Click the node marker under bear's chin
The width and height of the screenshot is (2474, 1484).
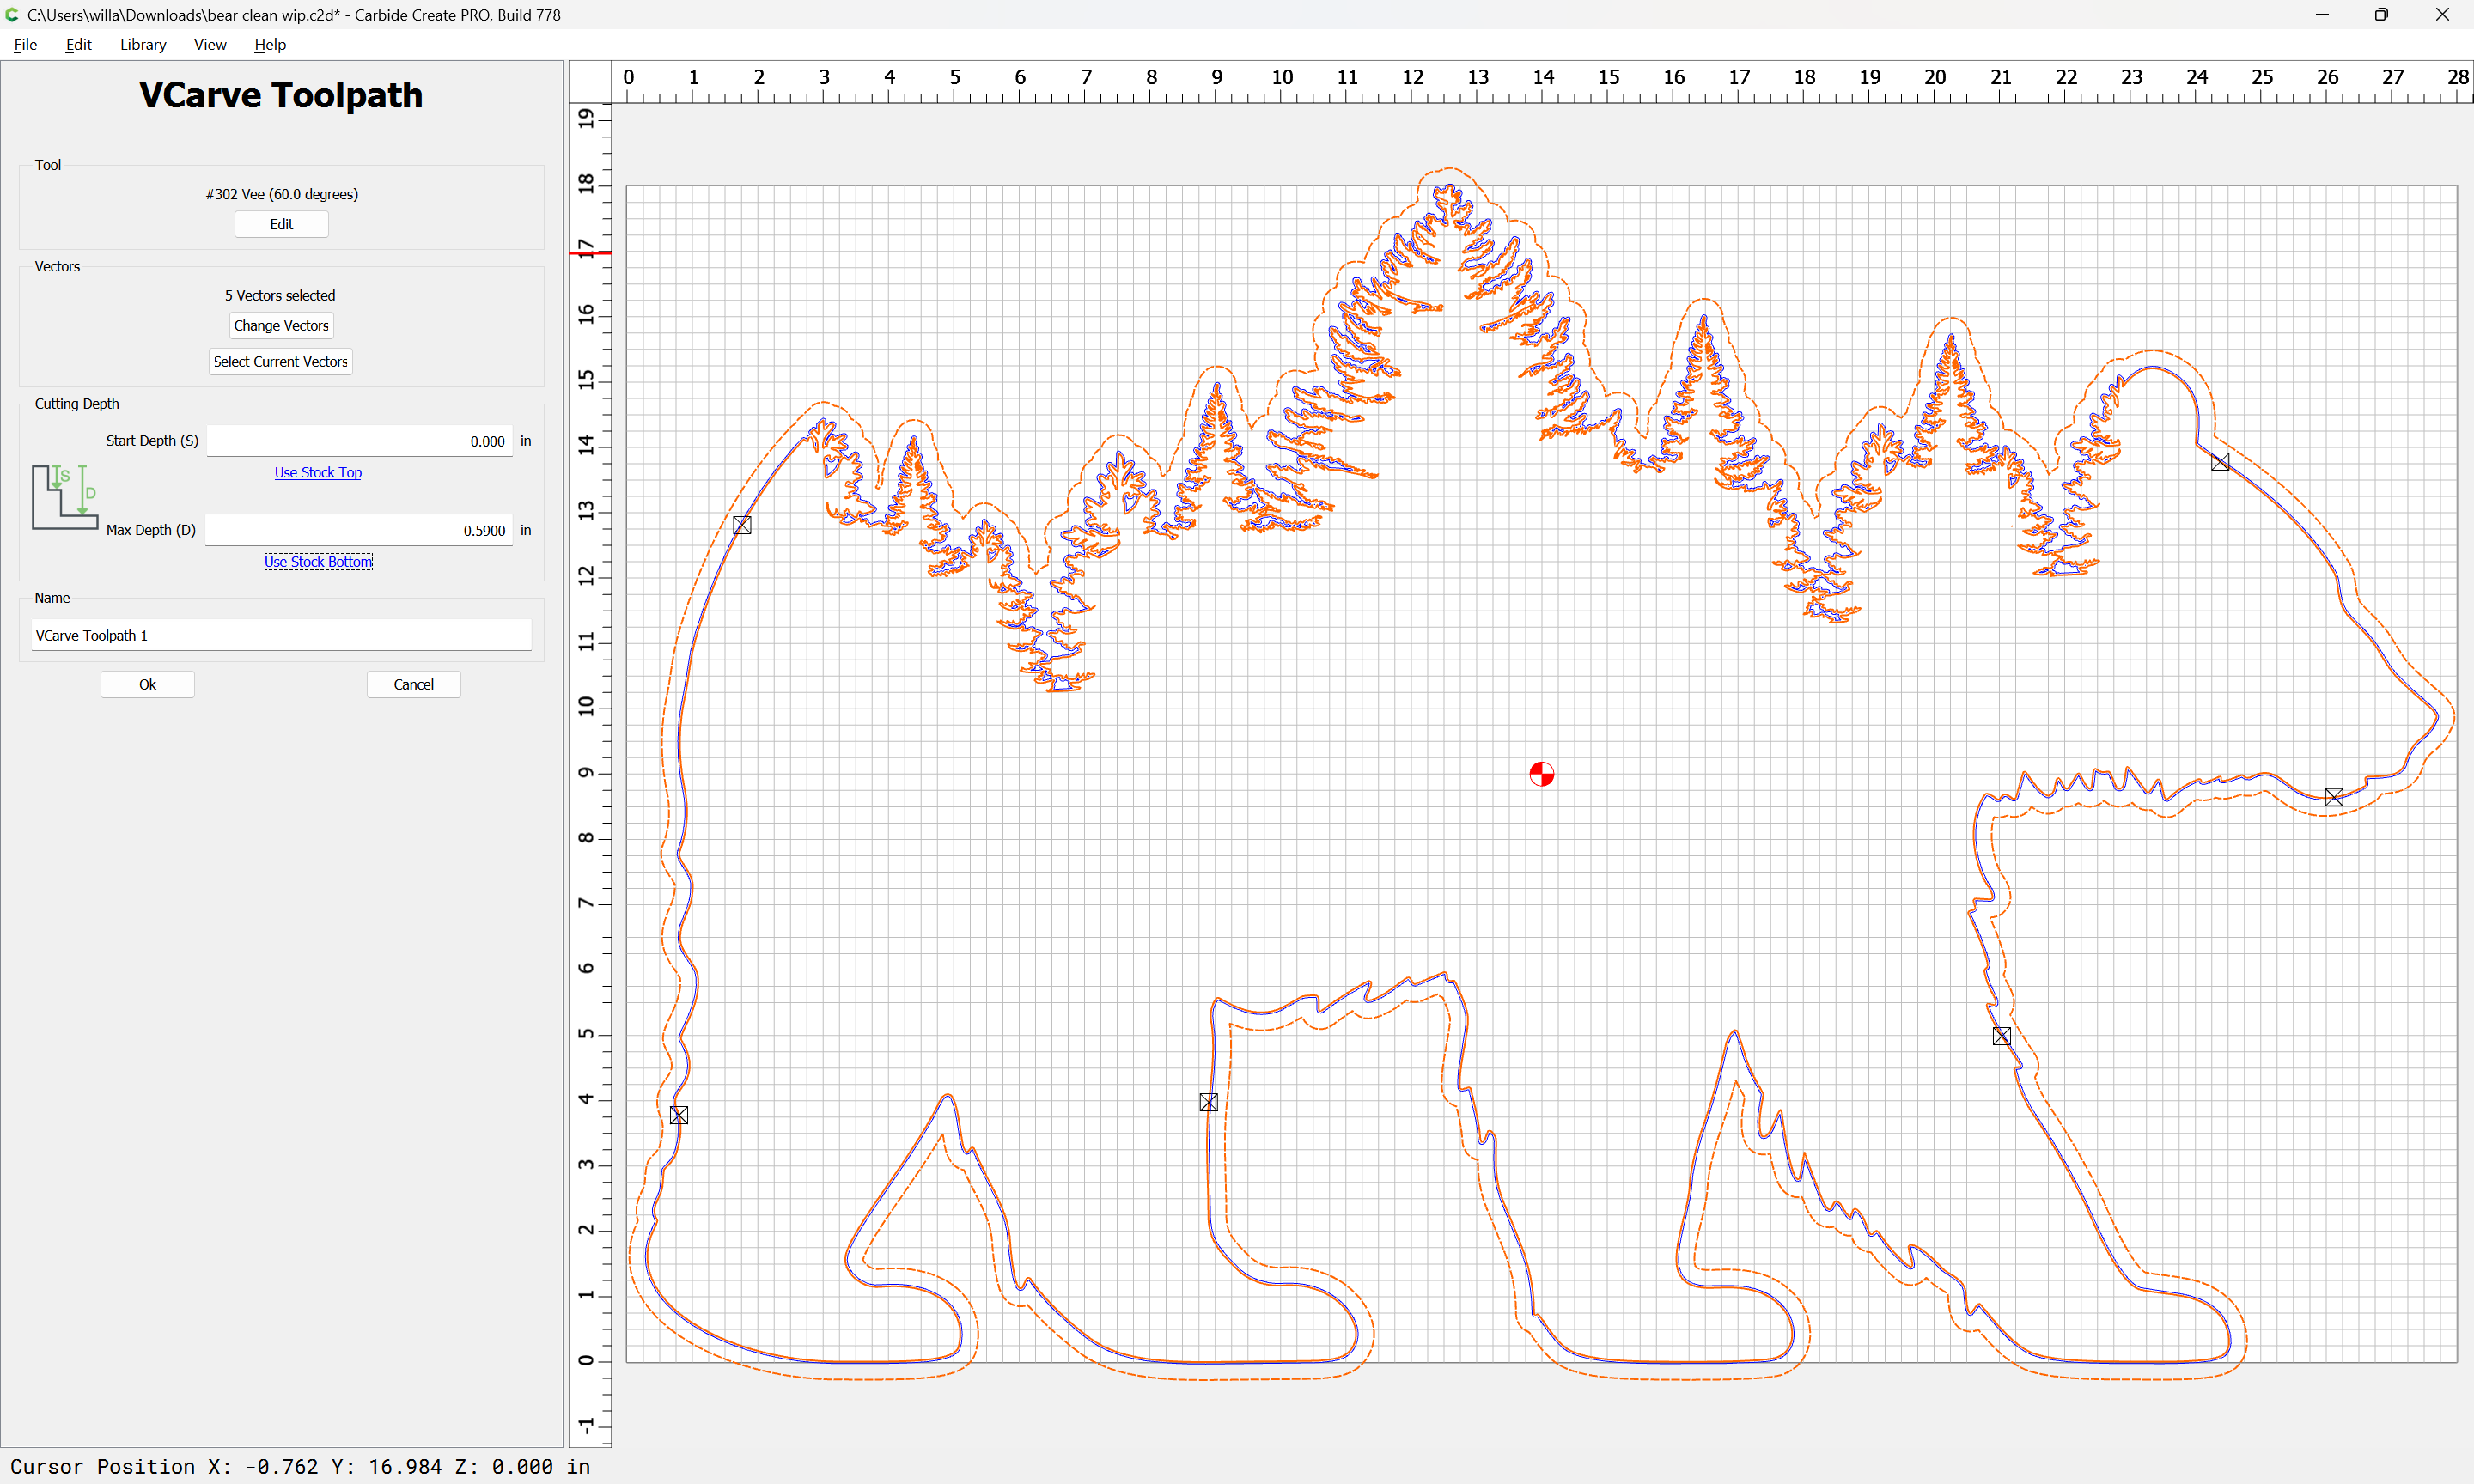point(2334,797)
